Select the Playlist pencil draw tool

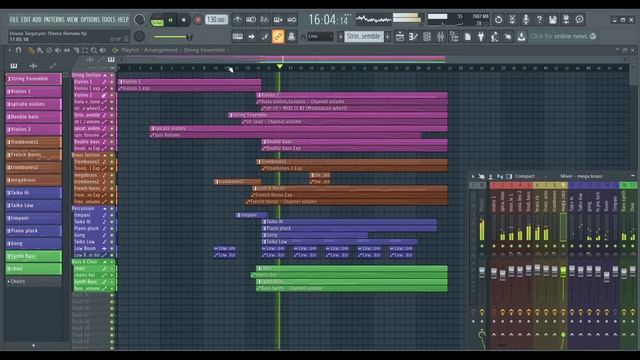click(x=31, y=50)
